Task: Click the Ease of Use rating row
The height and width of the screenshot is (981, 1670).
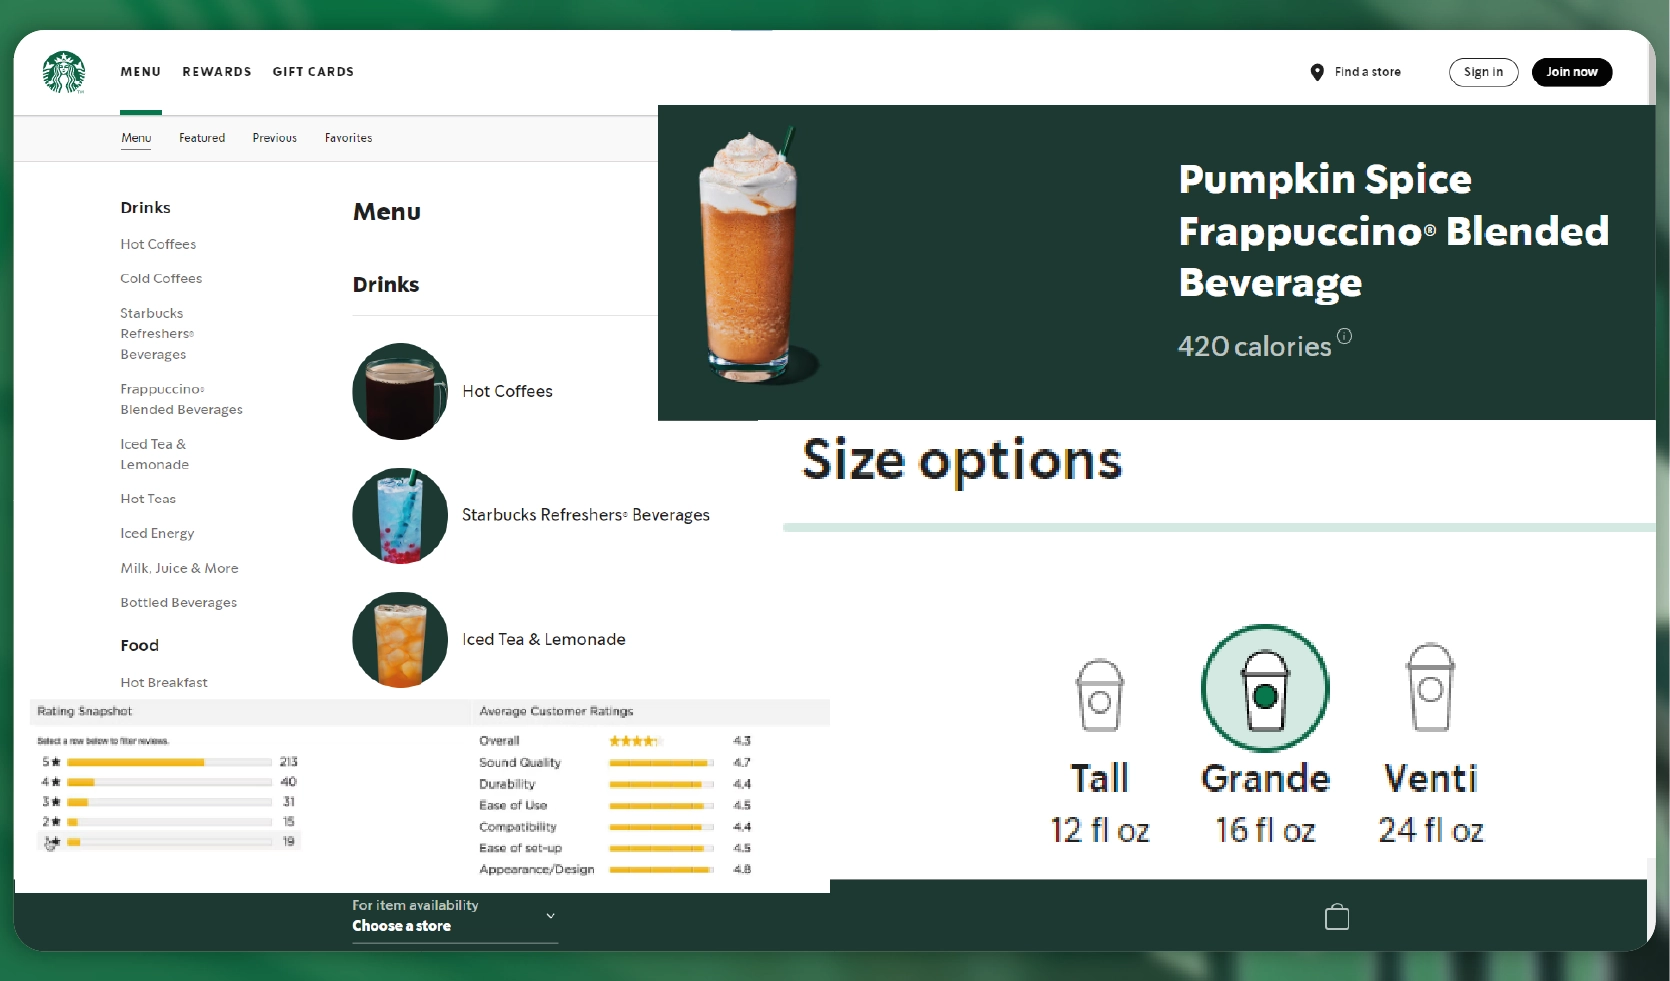Action: point(615,805)
